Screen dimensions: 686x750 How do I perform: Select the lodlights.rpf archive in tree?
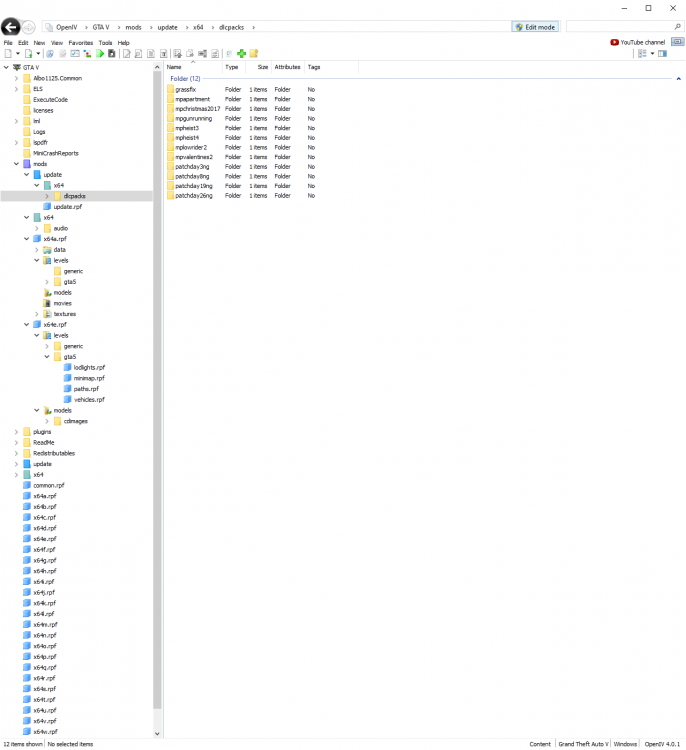(x=84, y=367)
